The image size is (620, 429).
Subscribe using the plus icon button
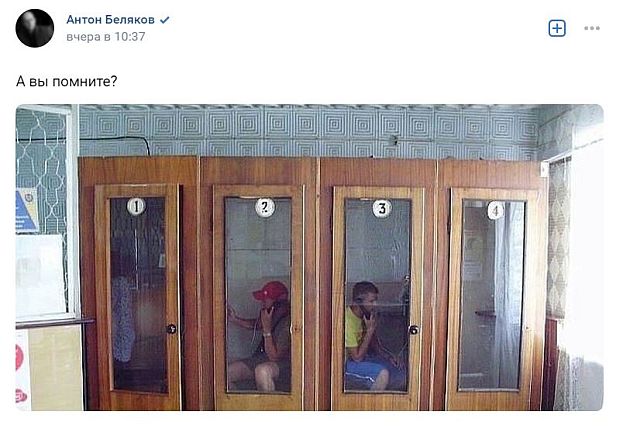point(557,28)
